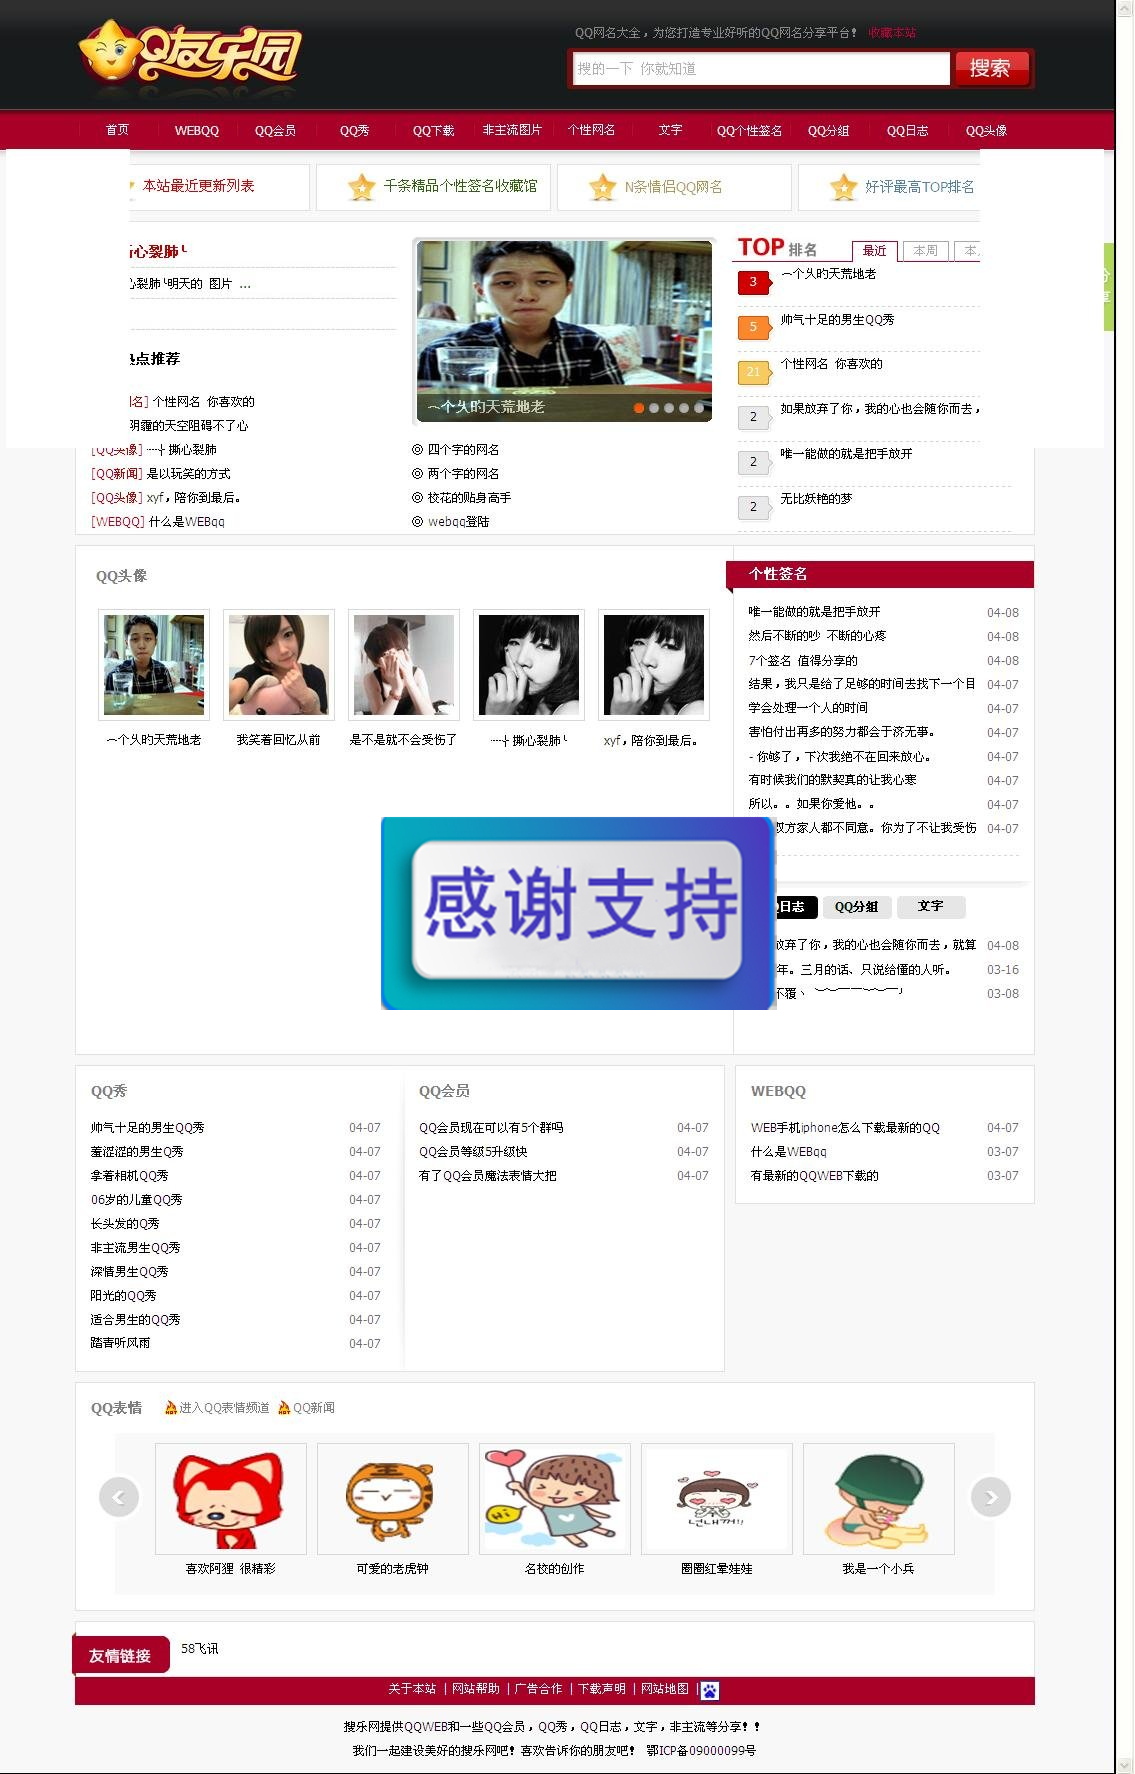Open QQ秀 navigation item

[x=354, y=130]
